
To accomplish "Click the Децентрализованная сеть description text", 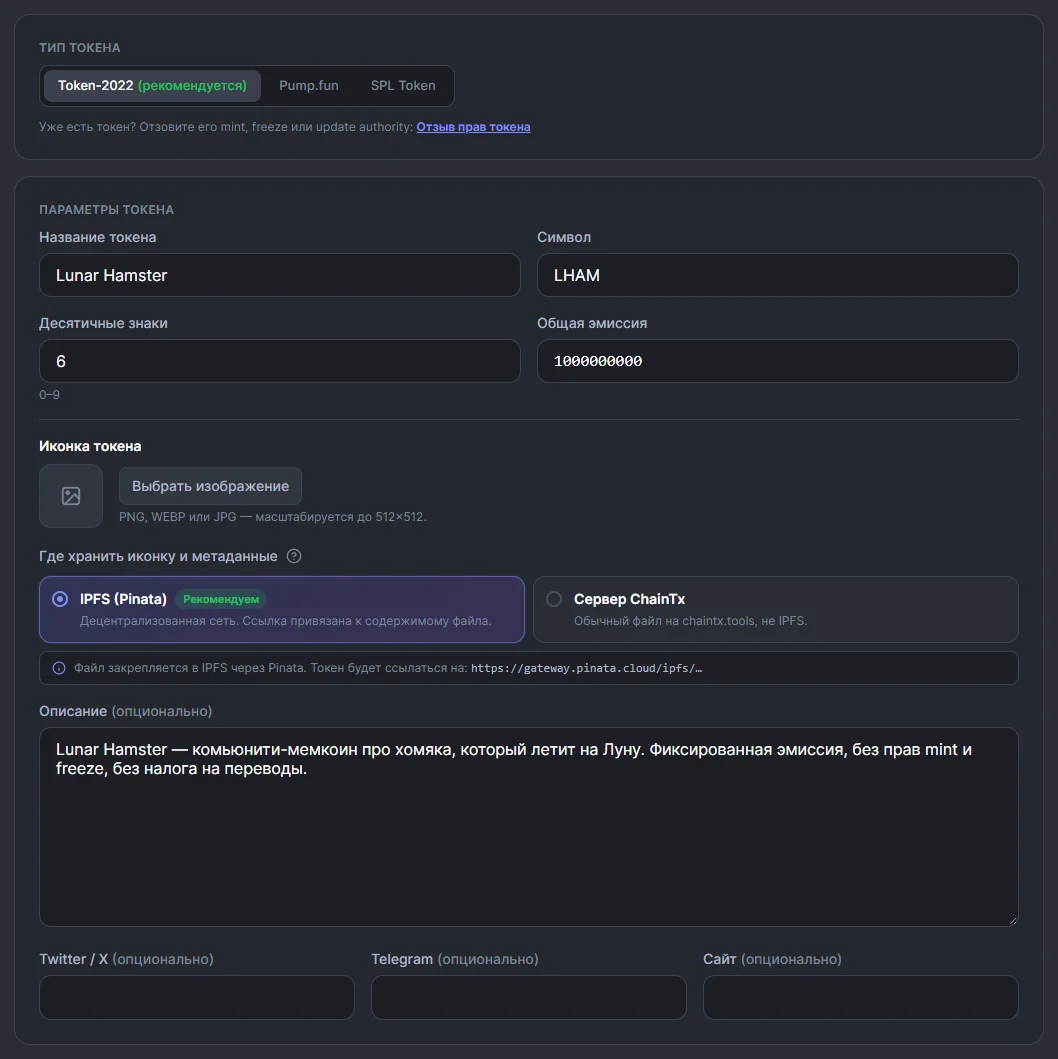I will pos(286,621).
